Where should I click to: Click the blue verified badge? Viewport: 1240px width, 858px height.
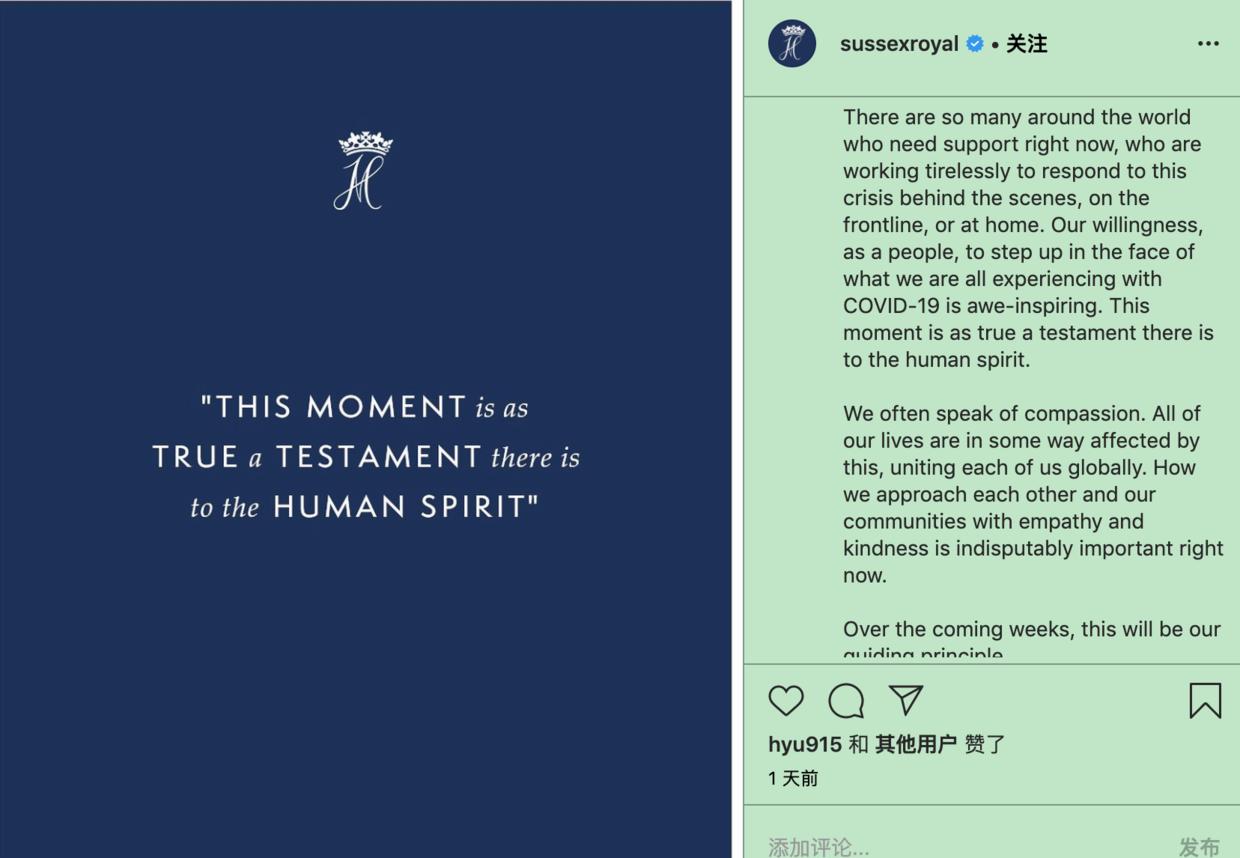(x=975, y=44)
